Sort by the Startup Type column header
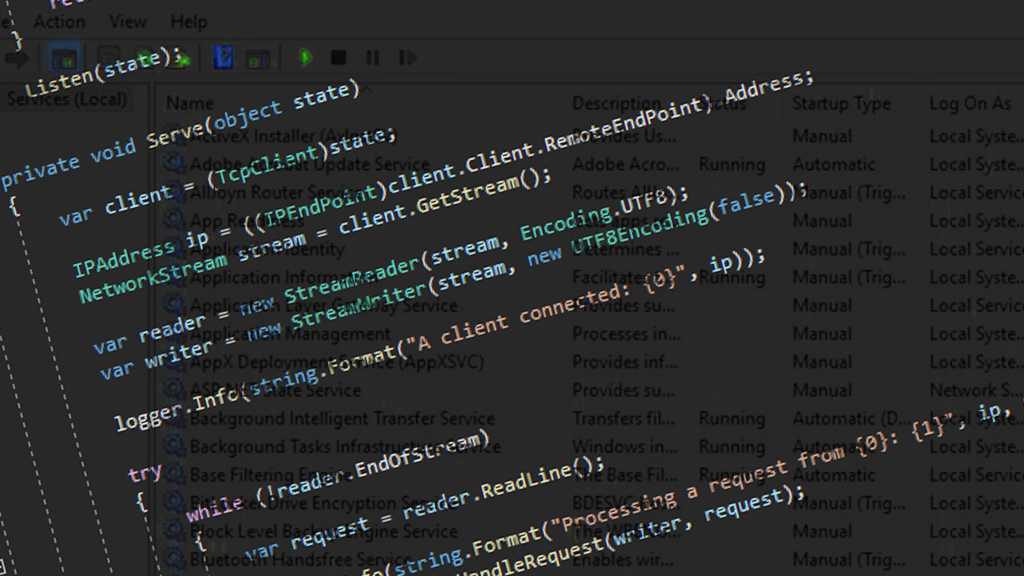Screen dimensions: 1024x576 tap(841, 103)
